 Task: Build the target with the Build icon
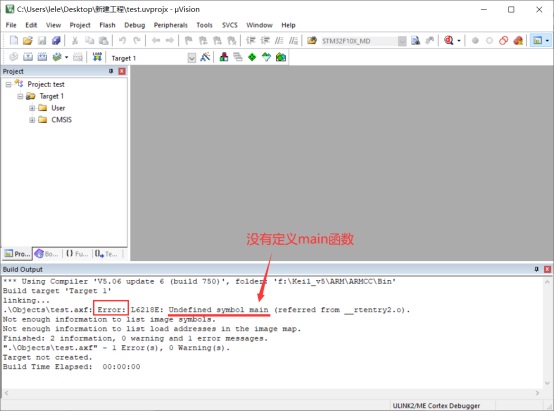coord(28,57)
